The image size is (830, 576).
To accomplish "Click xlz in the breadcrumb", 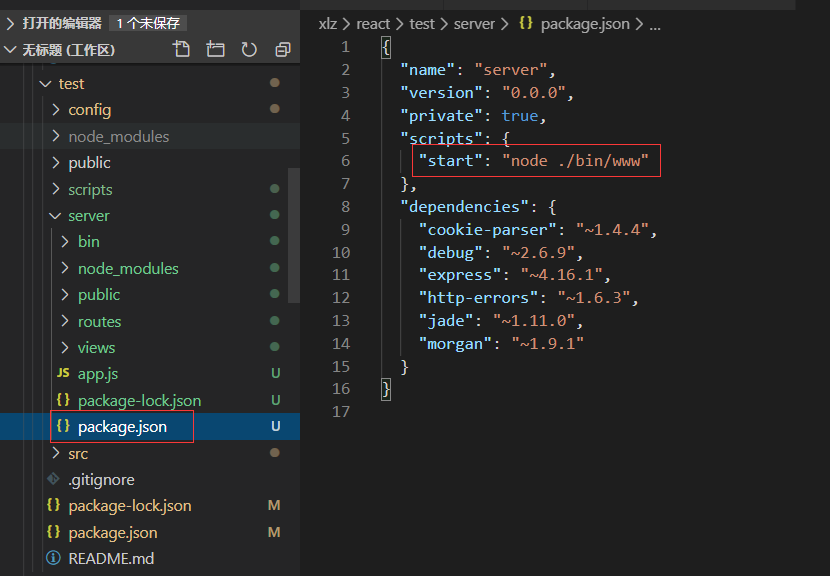I will click(328, 24).
